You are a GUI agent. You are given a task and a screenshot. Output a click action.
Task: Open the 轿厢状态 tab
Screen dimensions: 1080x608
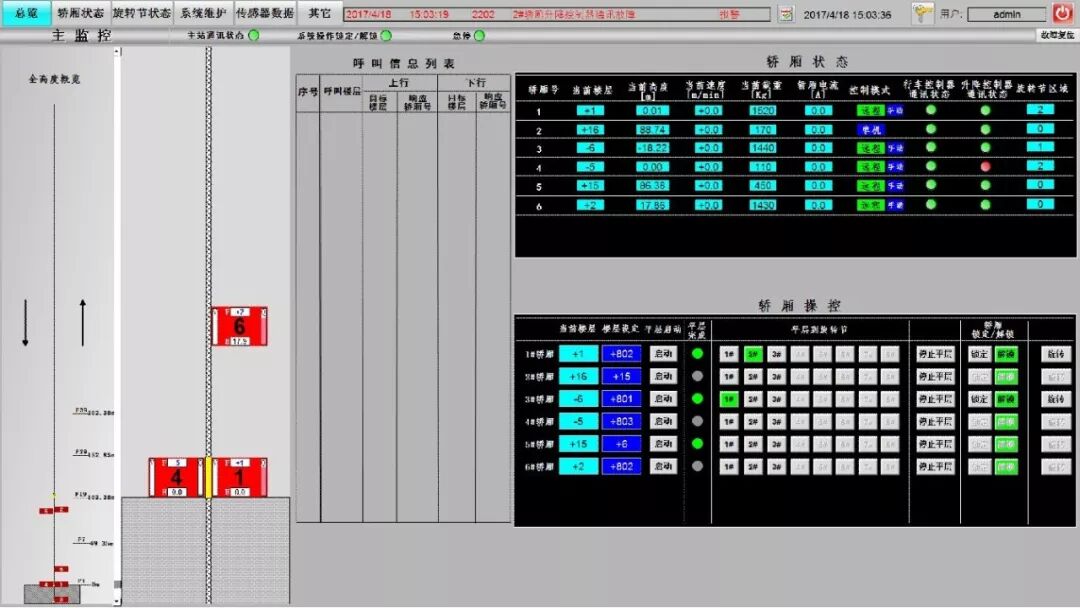pyautogui.click(x=80, y=14)
